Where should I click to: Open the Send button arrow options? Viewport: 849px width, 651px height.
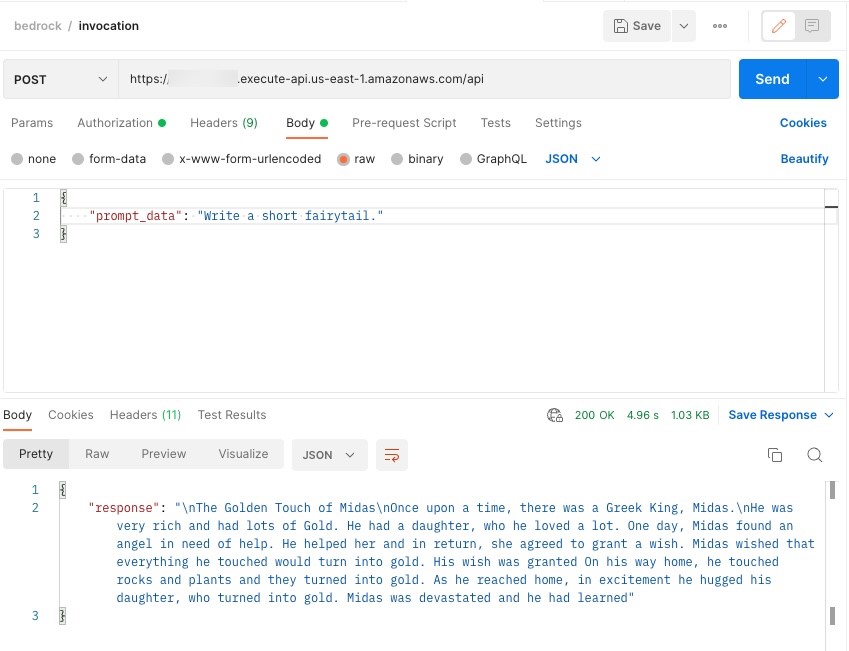click(823, 79)
